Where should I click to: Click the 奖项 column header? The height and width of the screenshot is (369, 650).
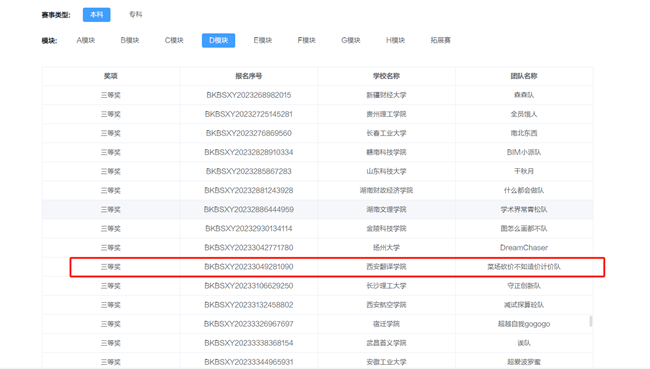click(111, 76)
